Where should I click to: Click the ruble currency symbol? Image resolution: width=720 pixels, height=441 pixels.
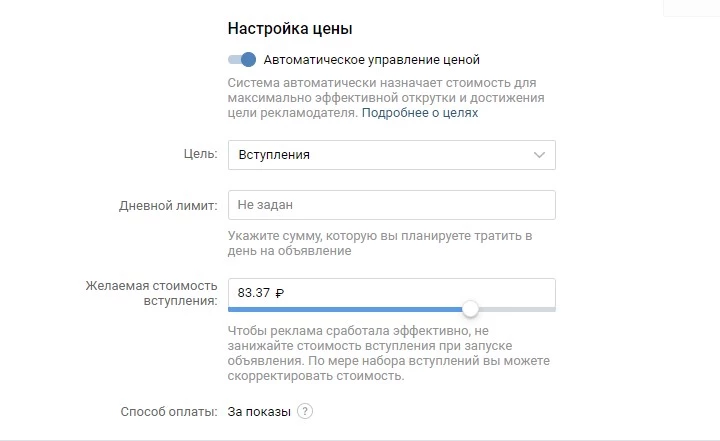pos(280,293)
